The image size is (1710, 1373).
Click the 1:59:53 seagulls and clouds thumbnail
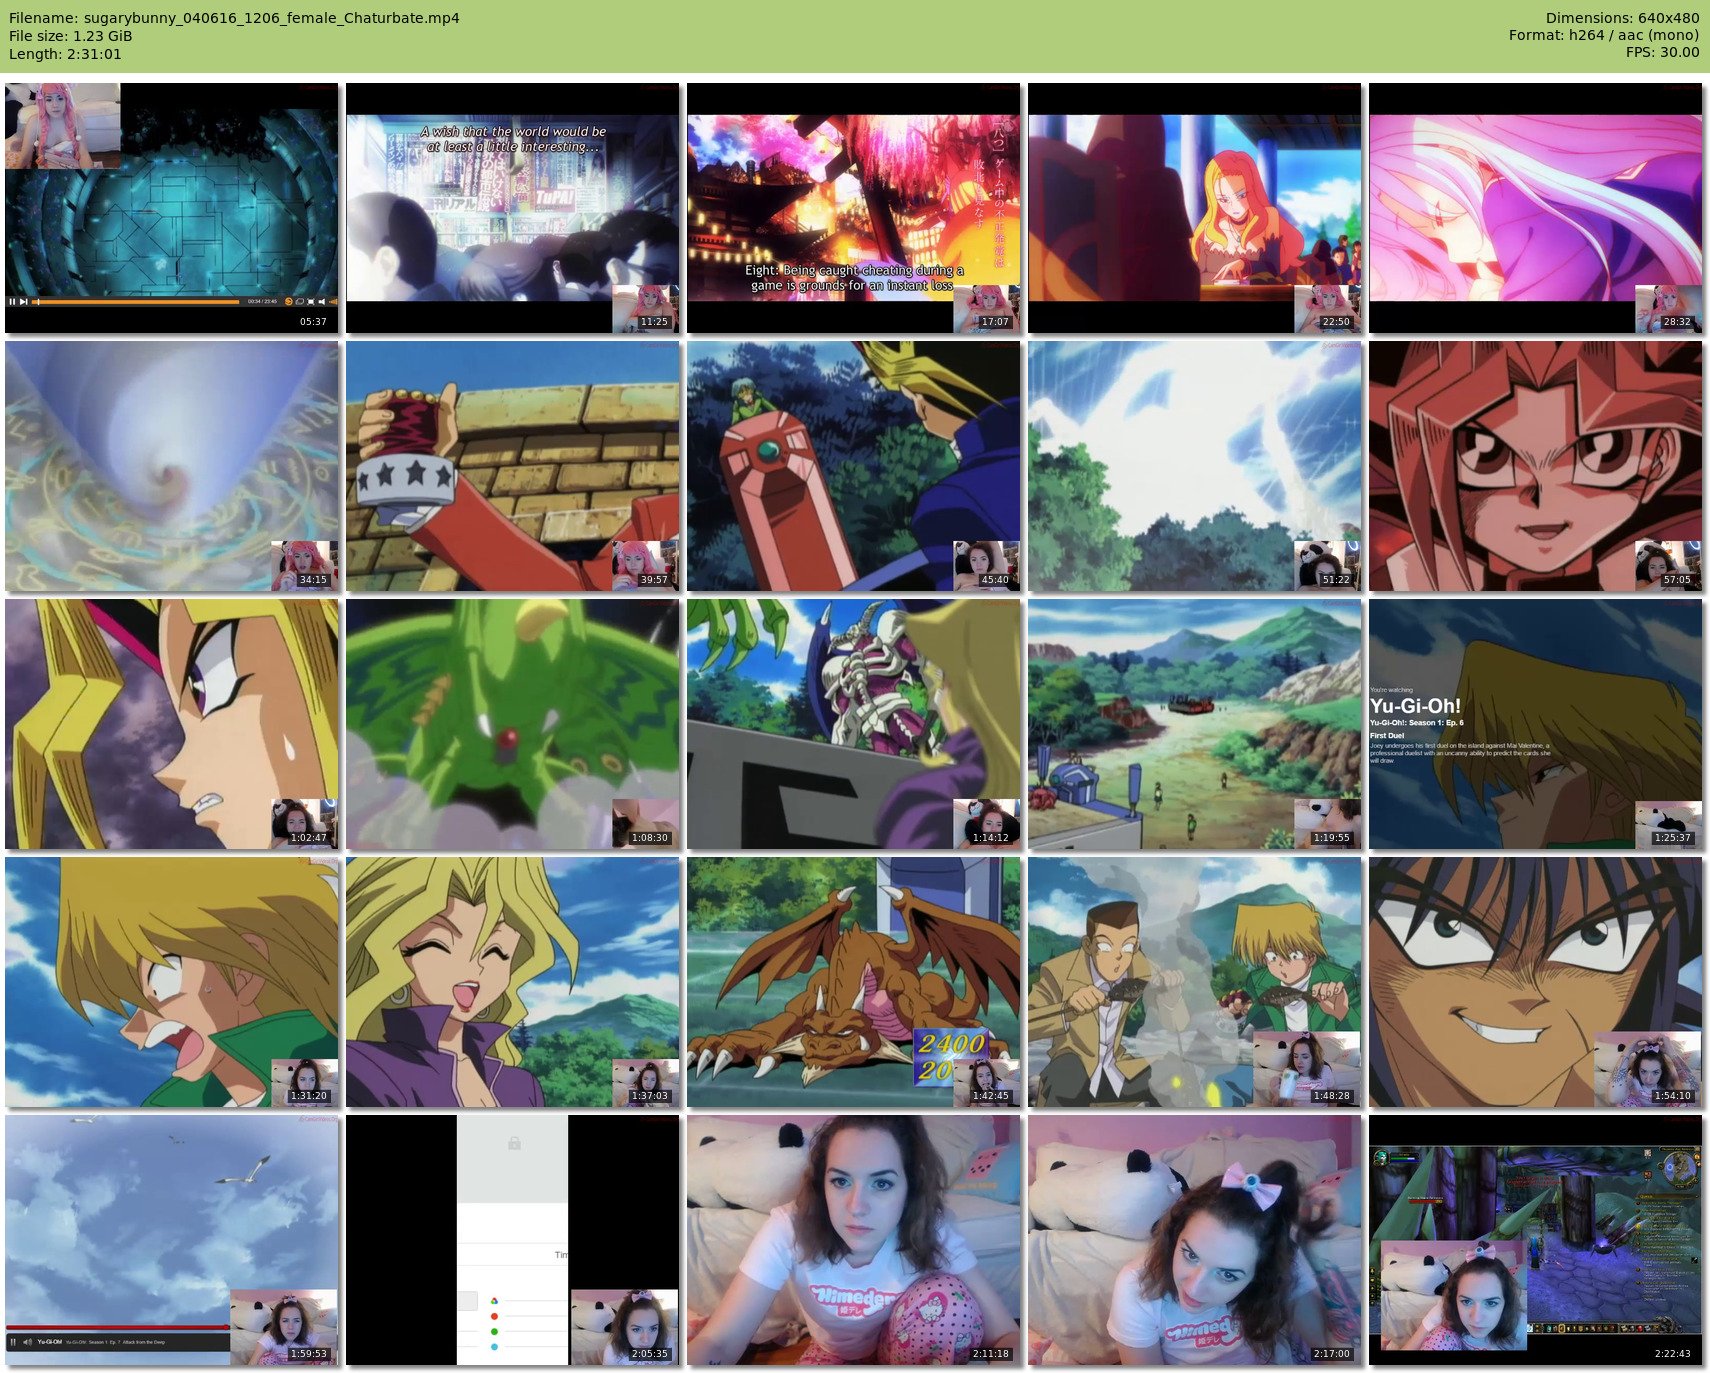pyautogui.click(x=172, y=1240)
